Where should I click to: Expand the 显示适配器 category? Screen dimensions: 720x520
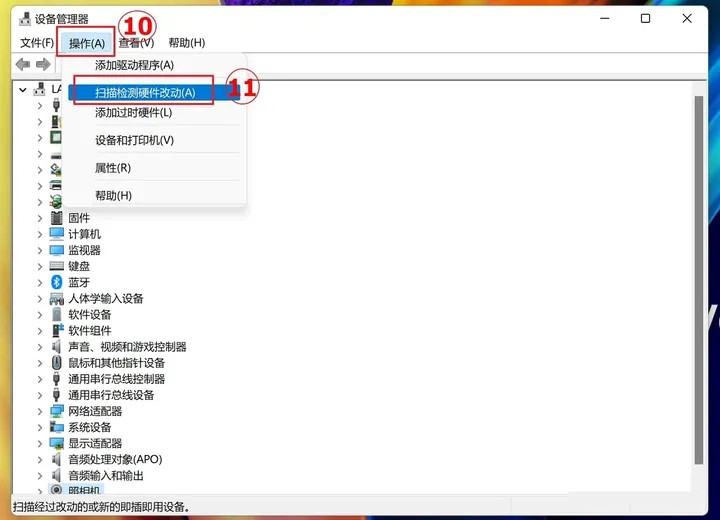click(x=40, y=443)
